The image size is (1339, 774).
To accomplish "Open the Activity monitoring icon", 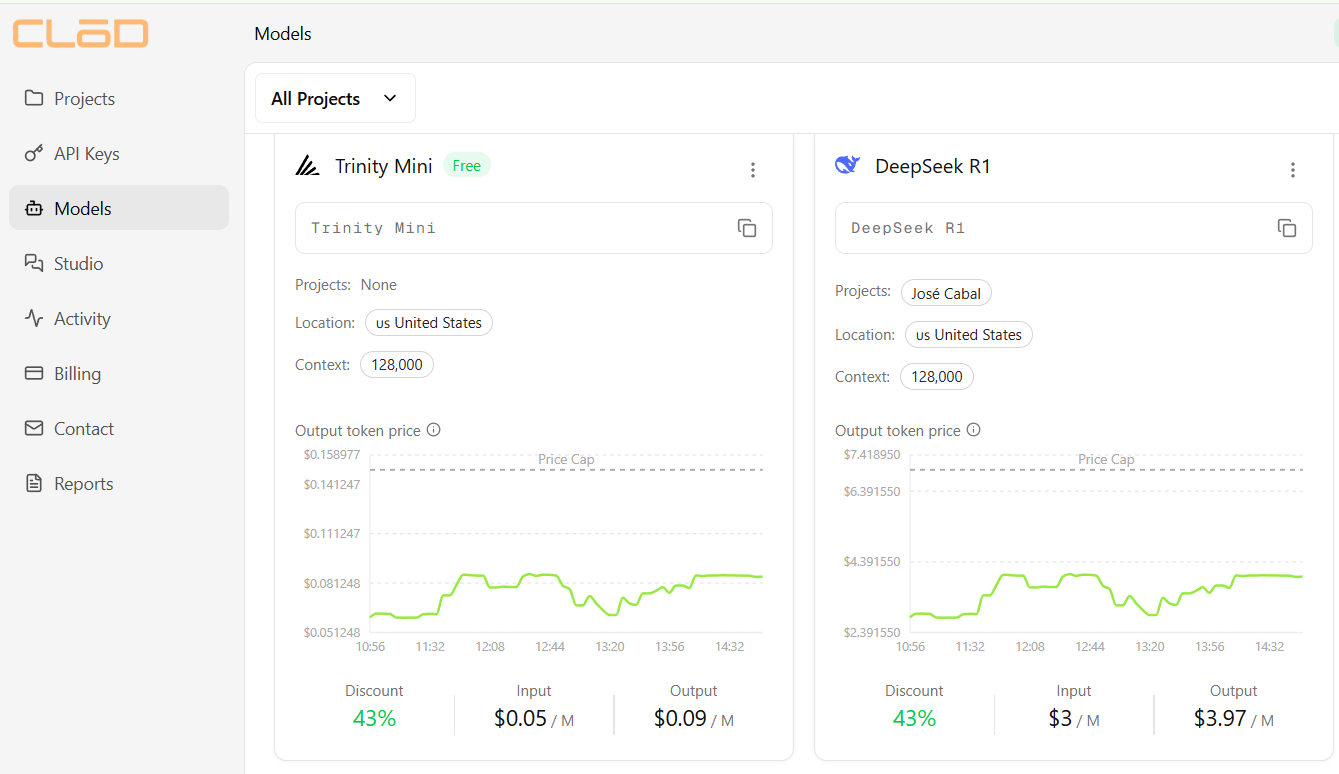I will 34,318.
